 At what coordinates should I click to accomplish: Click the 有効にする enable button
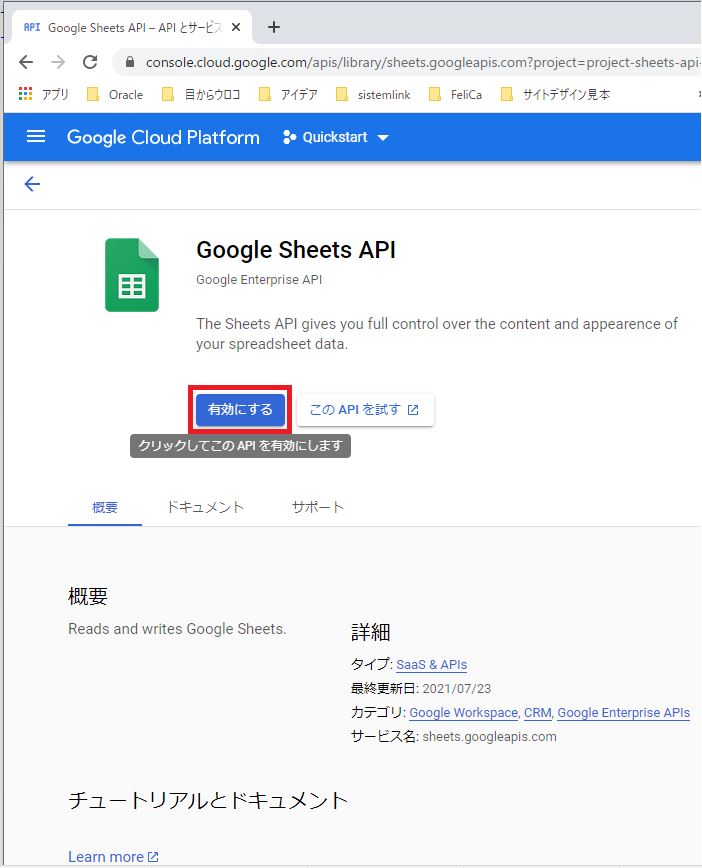pyautogui.click(x=239, y=408)
